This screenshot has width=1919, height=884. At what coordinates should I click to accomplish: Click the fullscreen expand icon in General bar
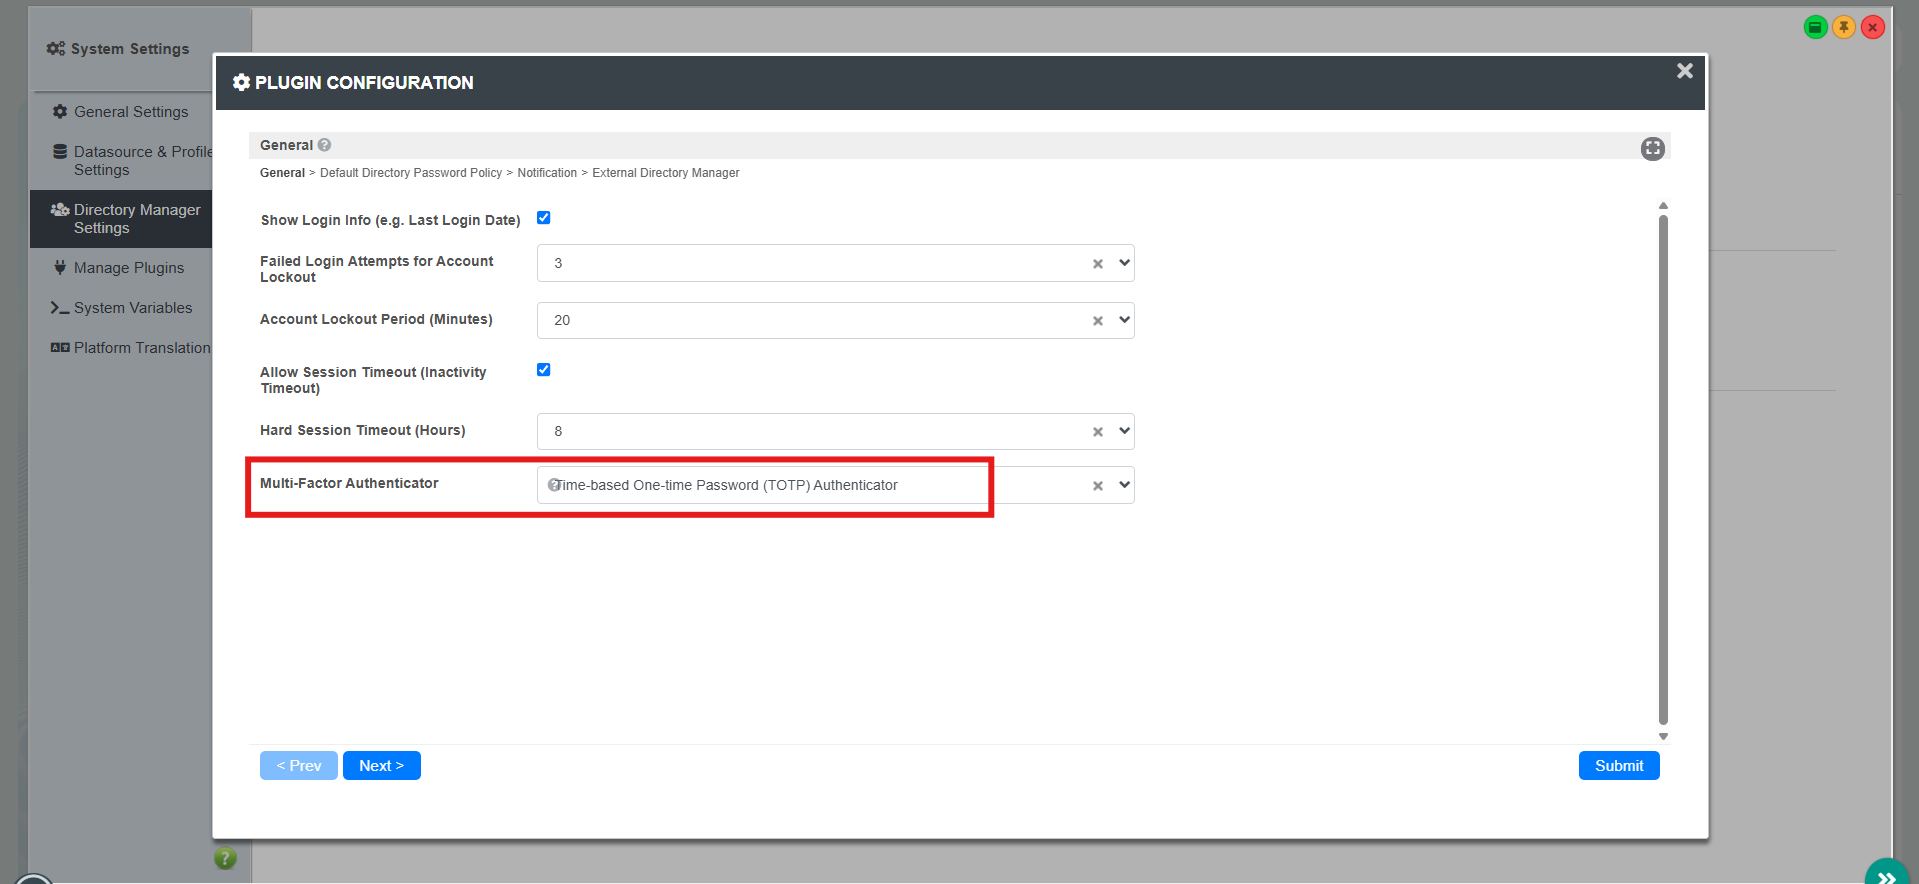(x=1652, y=148)
